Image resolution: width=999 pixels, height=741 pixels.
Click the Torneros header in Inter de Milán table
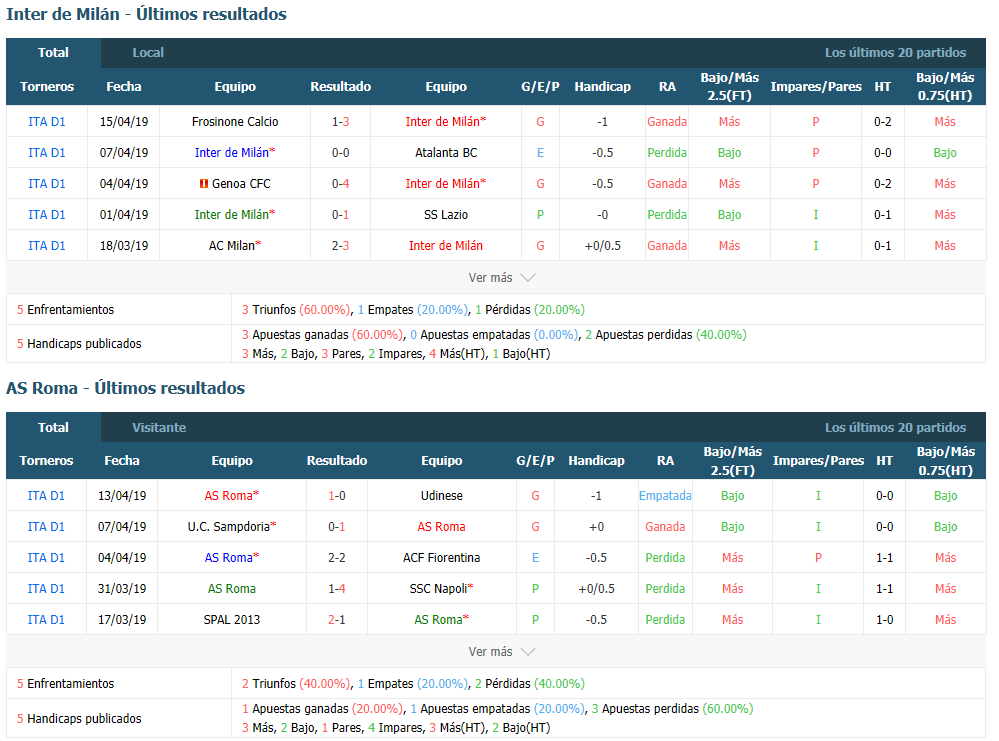point(47,87)
